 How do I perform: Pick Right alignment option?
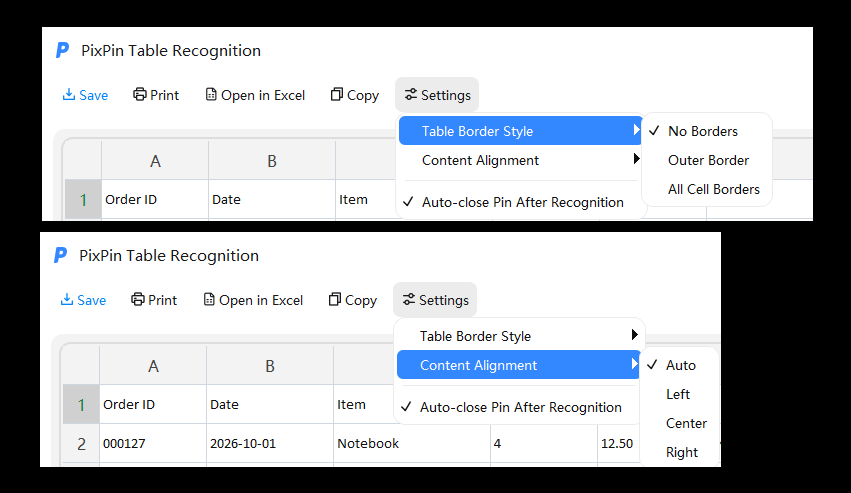tap(682, 452)
